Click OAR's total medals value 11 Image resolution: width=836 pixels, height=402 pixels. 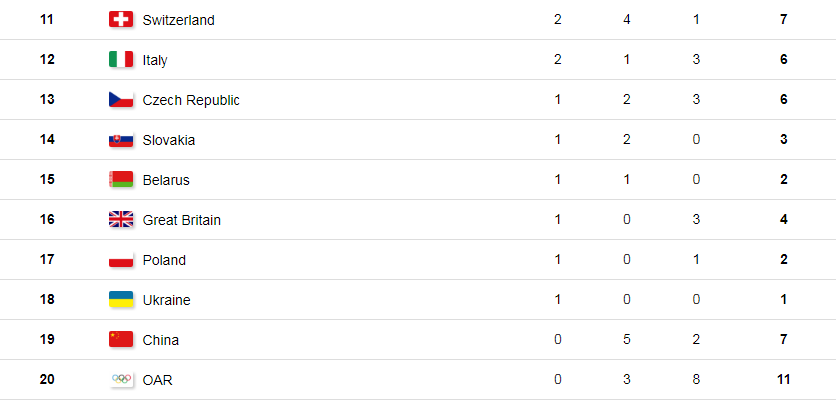click(783, 380)
